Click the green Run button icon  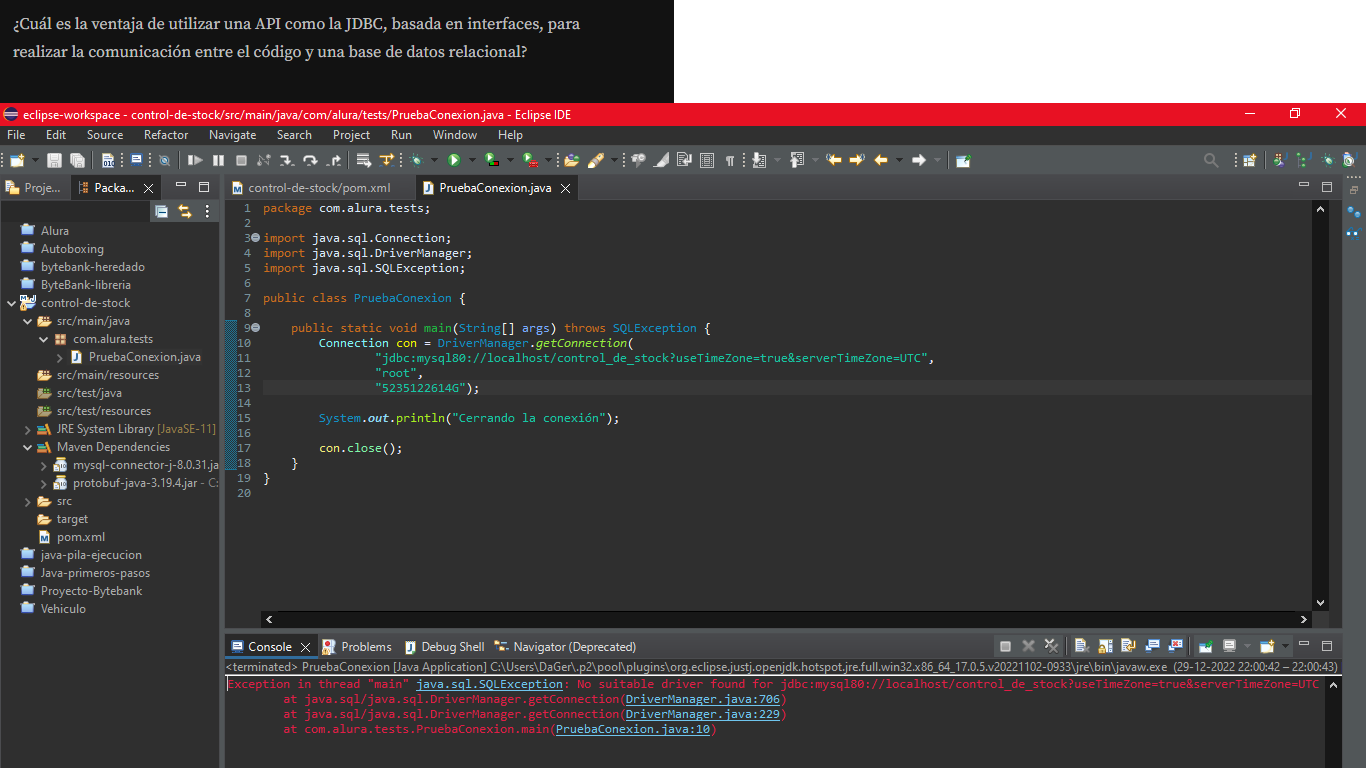point(454,160)
